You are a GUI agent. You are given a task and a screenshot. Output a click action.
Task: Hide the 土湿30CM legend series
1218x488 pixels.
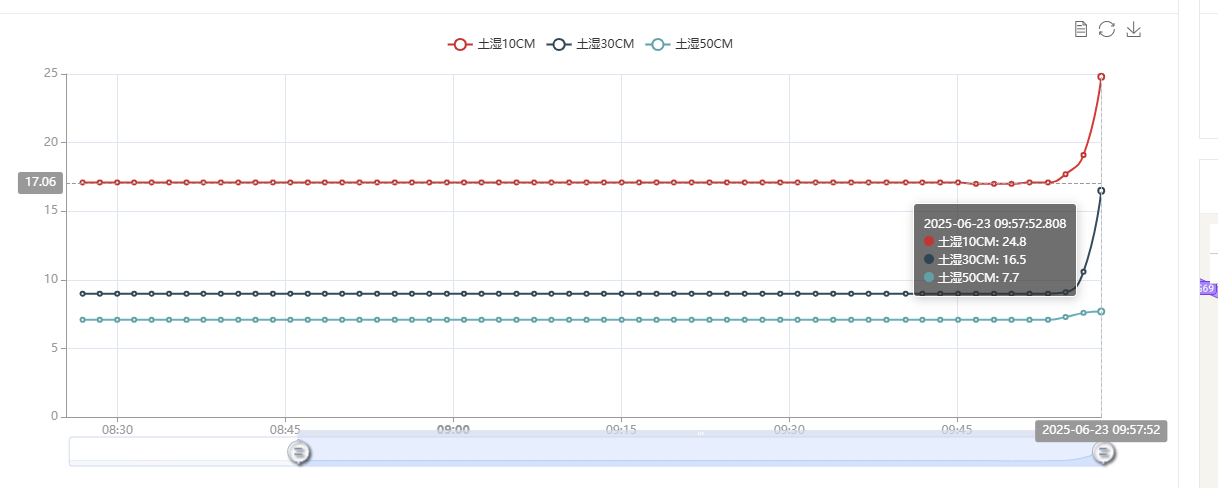click(592, 44)
